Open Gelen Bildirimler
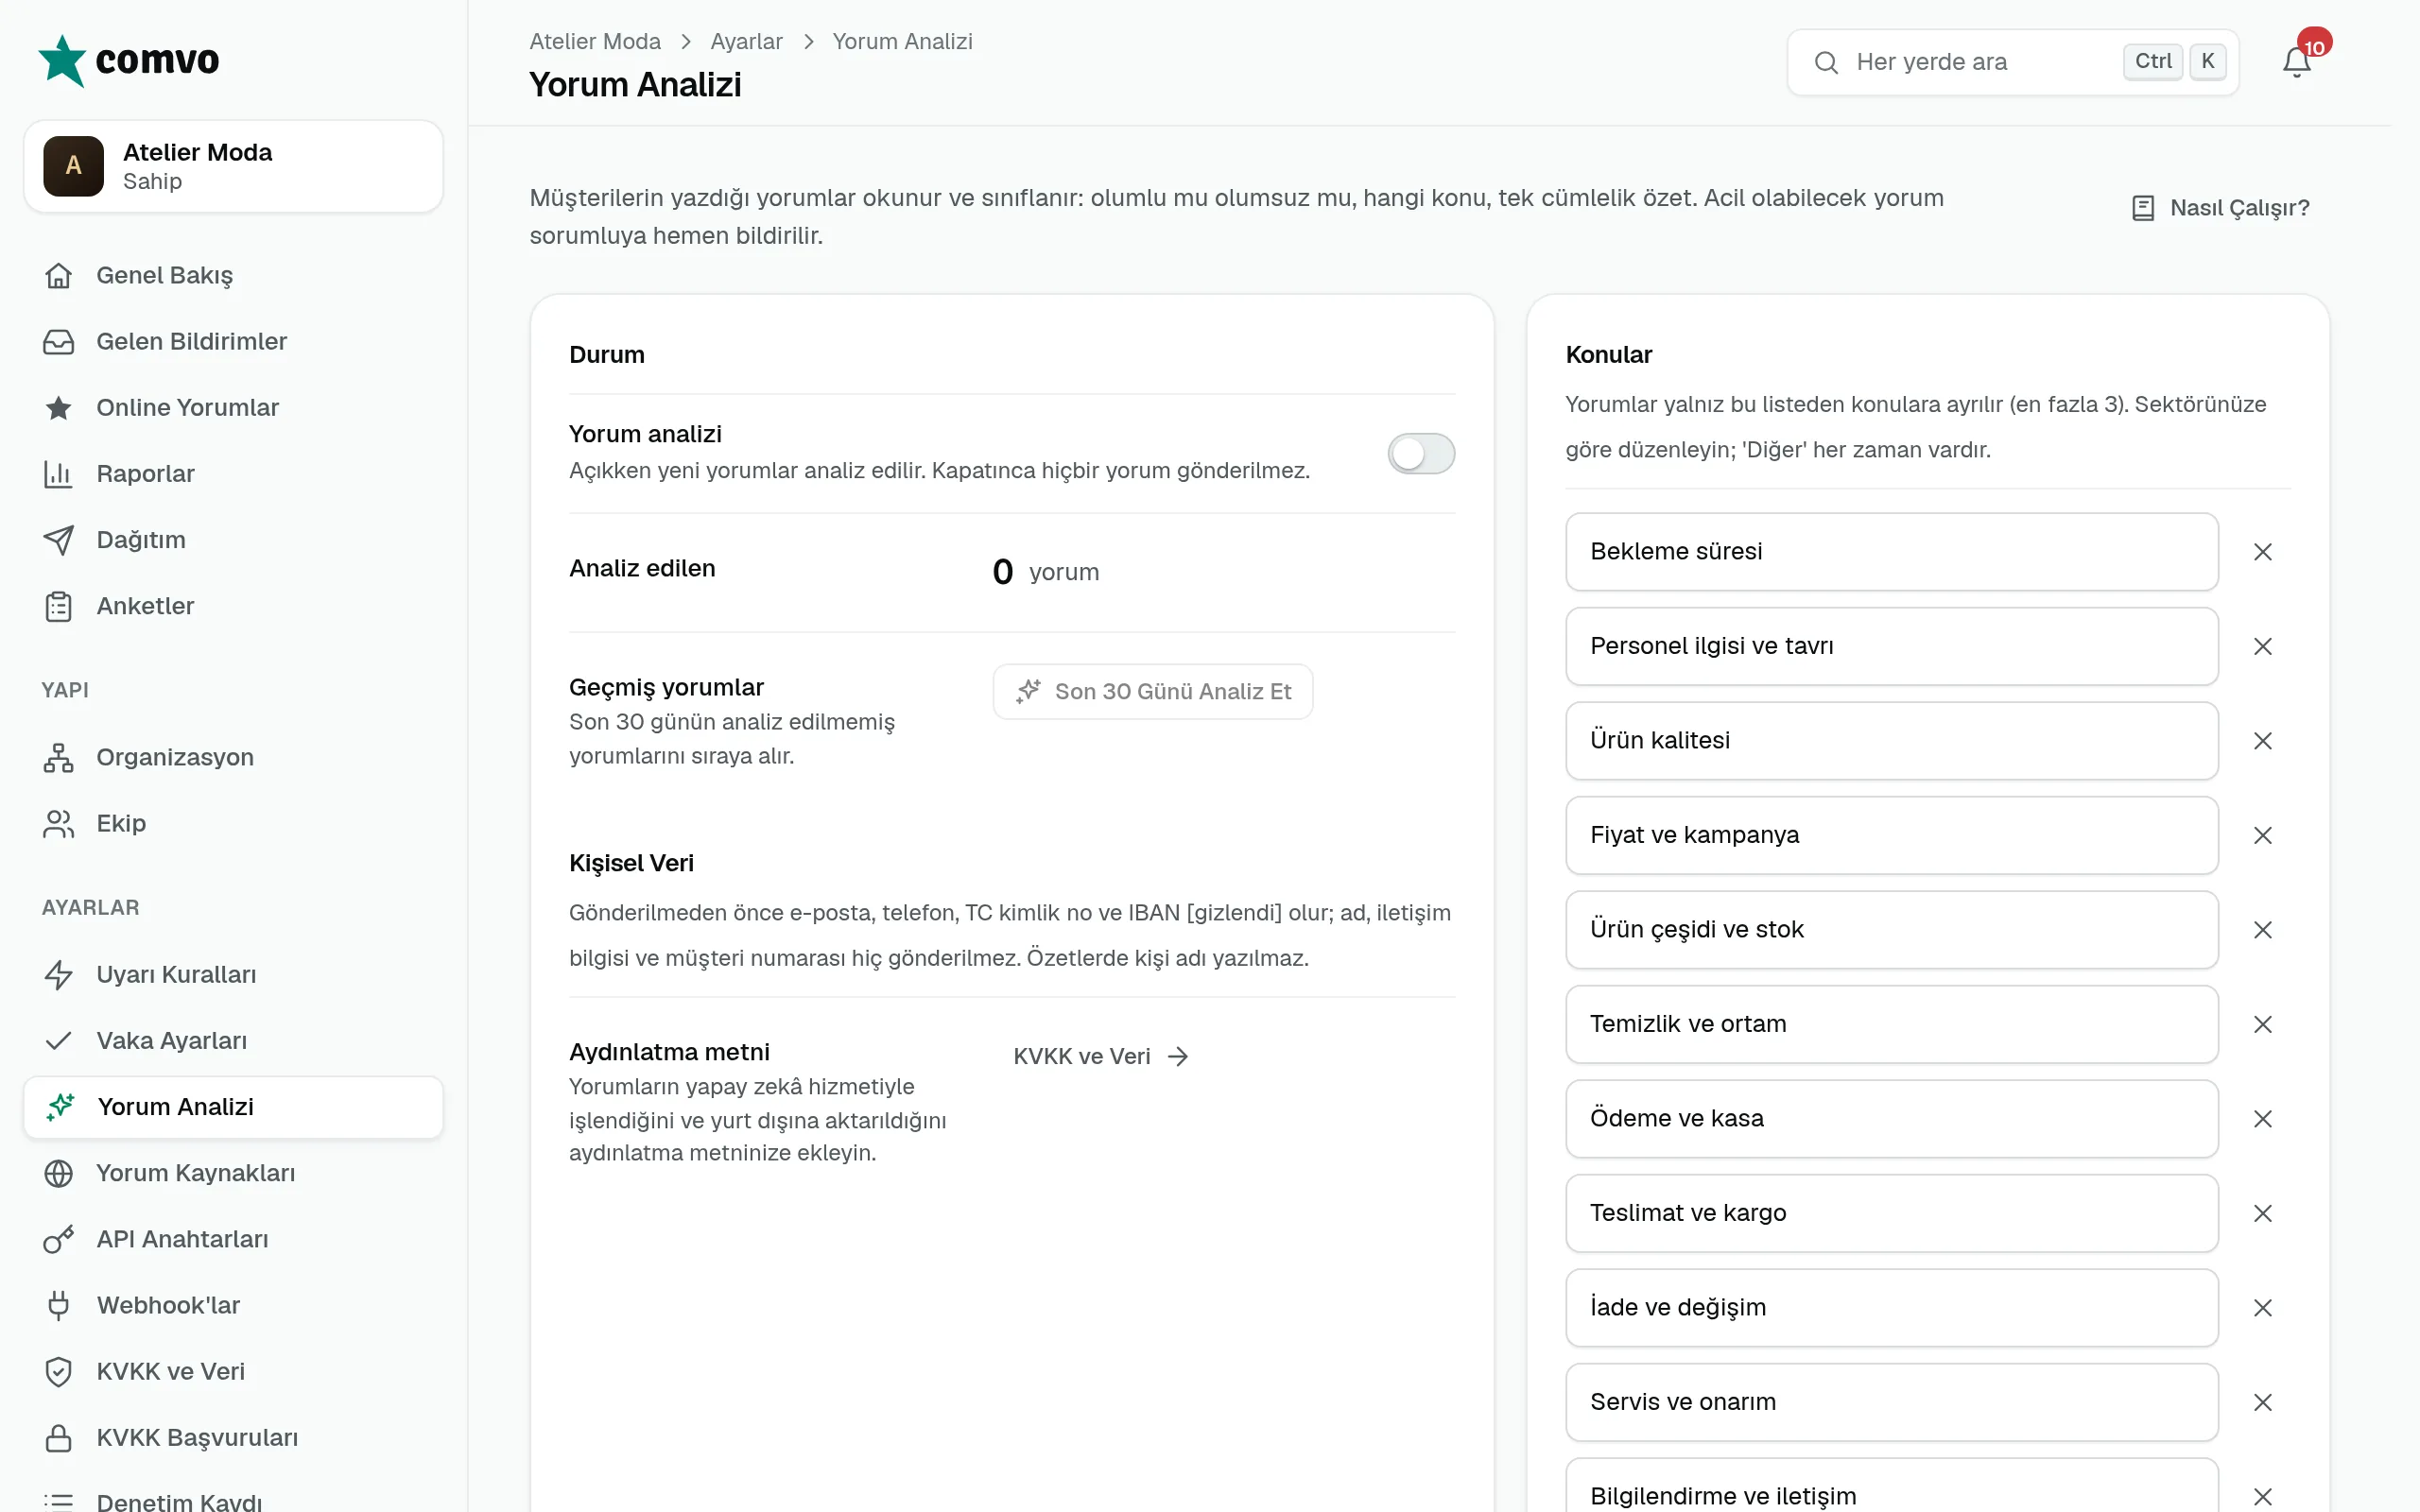The width and height of the screenshot is (2420, 1512). coord(233,341)
